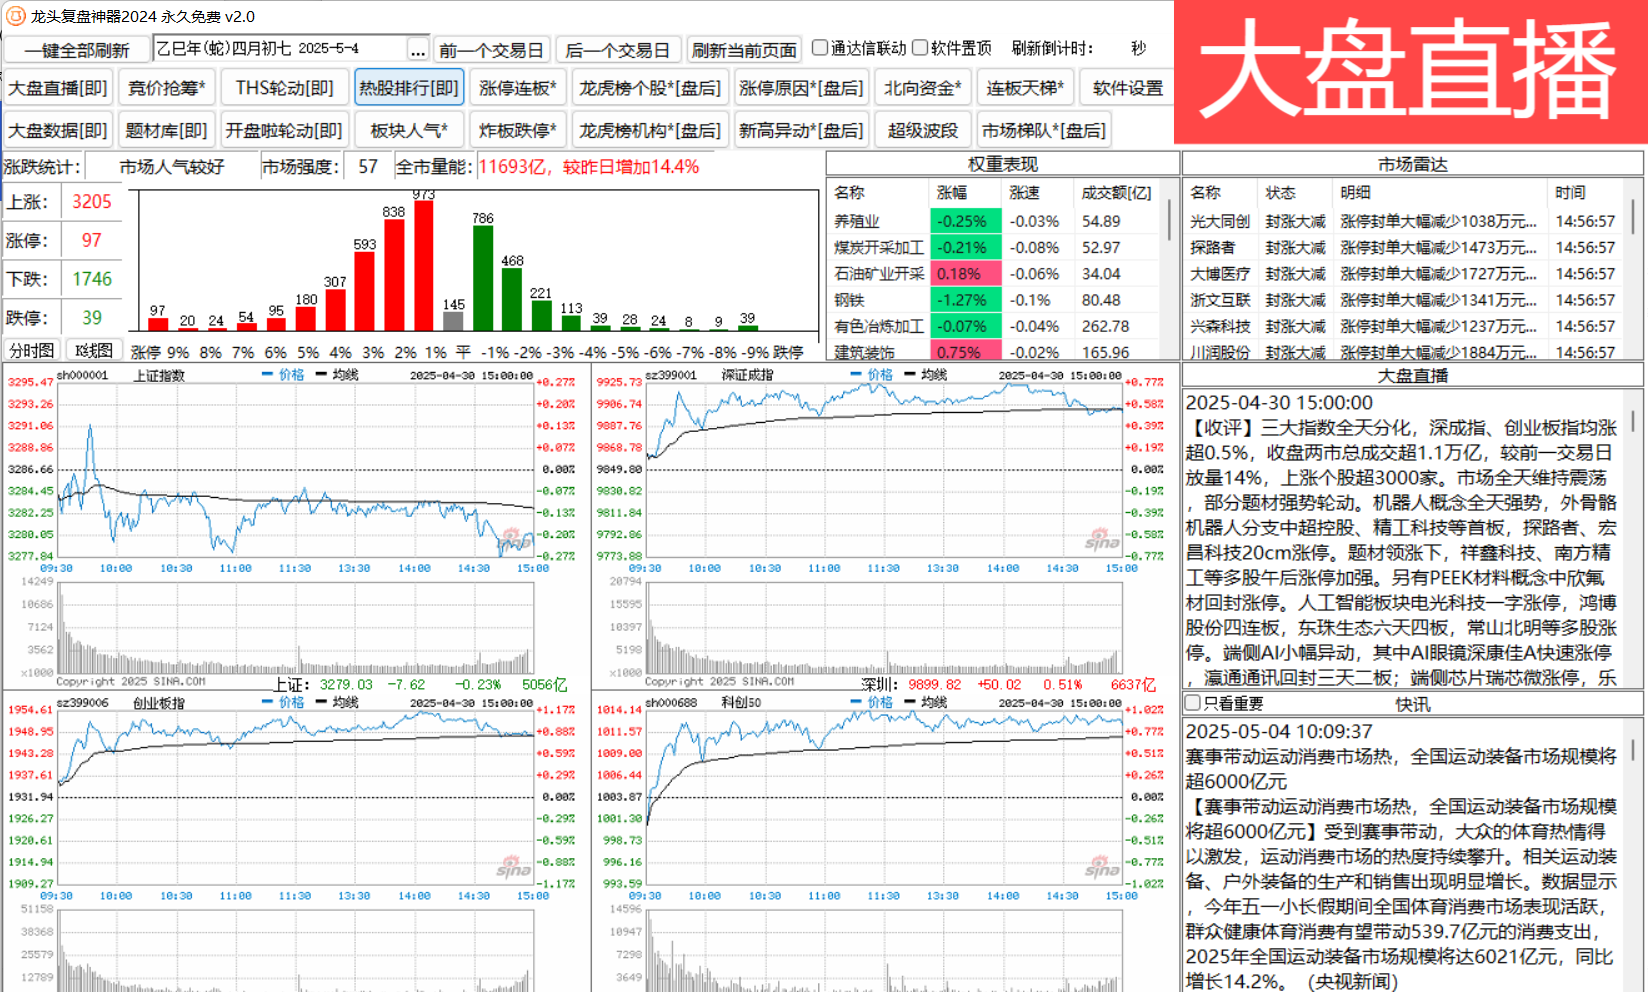Open 市场梯队*[盘后] tab

pyautogui.click(x=1044, y=131)
